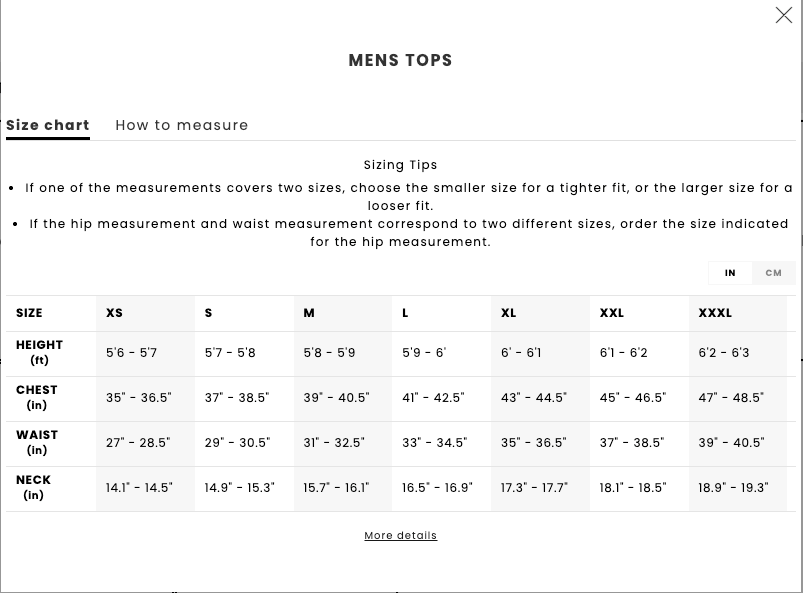This screenshot has width=803, height=593.
Task: Select the L waist 33" - 34.5" cell
Action: point(441,443)
